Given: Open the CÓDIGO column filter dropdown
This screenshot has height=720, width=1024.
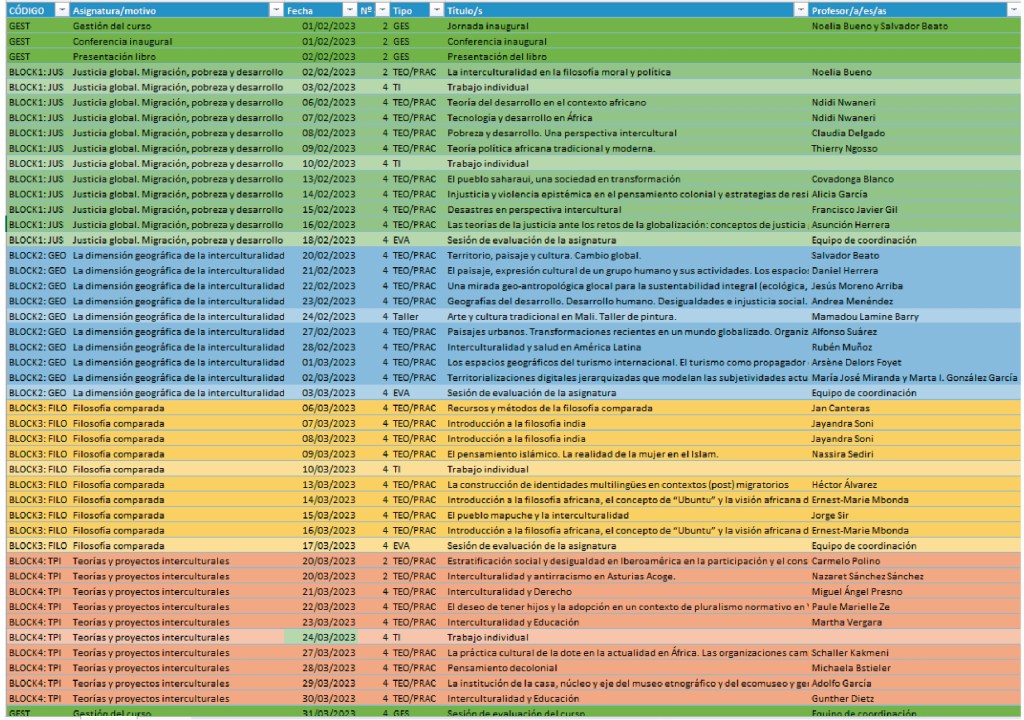Looking at the screenshot, I should pos(61,9).
